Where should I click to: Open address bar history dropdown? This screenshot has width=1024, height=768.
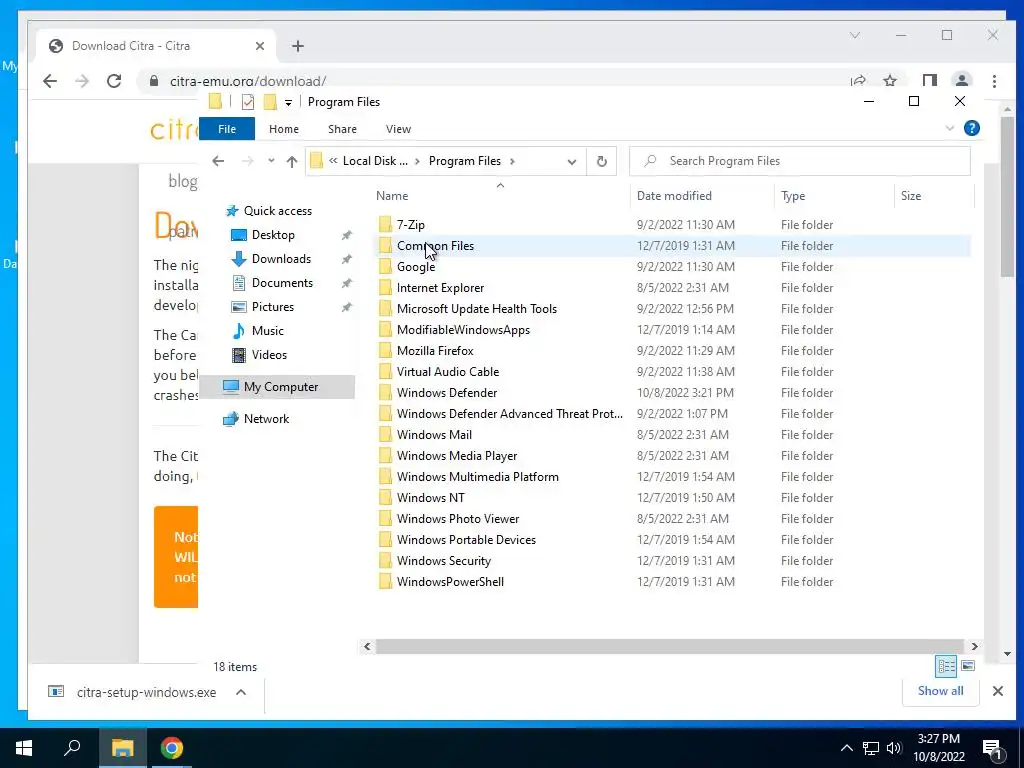[571, 161]
